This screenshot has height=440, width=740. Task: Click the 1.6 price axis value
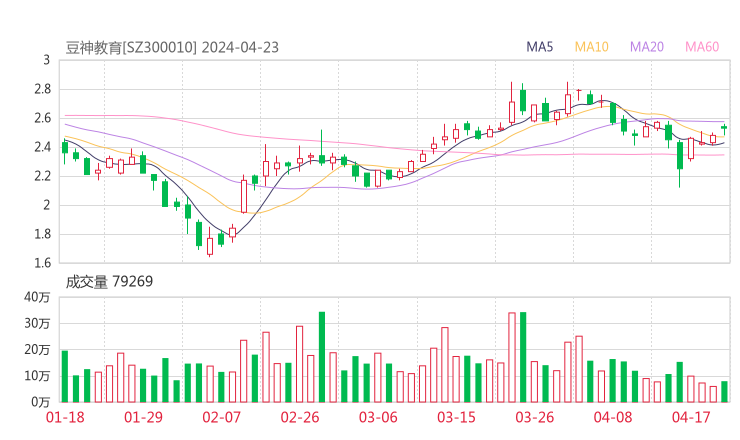point(42,263)
